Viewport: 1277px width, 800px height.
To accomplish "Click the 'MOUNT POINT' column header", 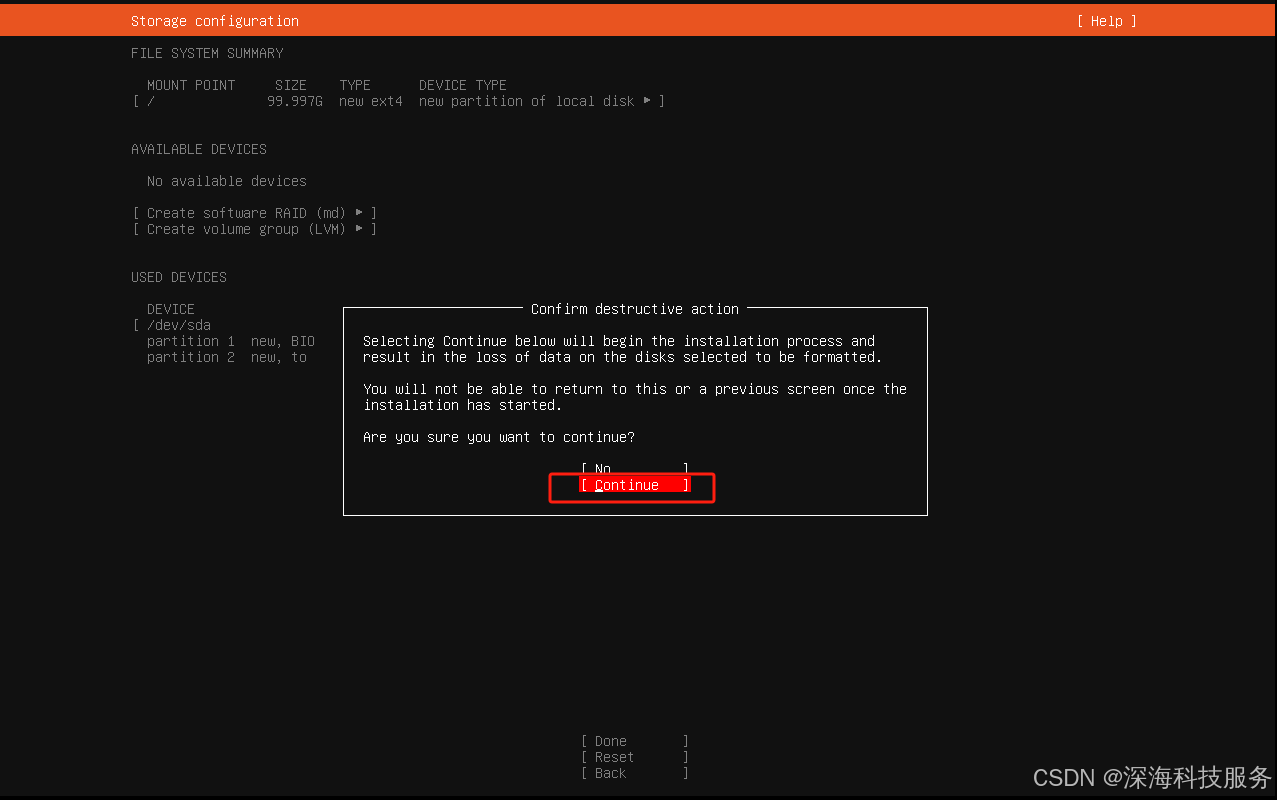I will click(x=191, y=85).
